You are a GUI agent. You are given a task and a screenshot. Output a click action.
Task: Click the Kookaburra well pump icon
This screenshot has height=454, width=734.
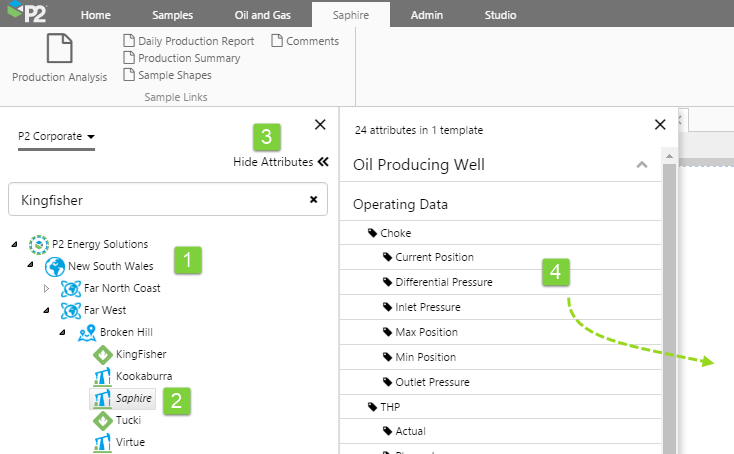102,376
